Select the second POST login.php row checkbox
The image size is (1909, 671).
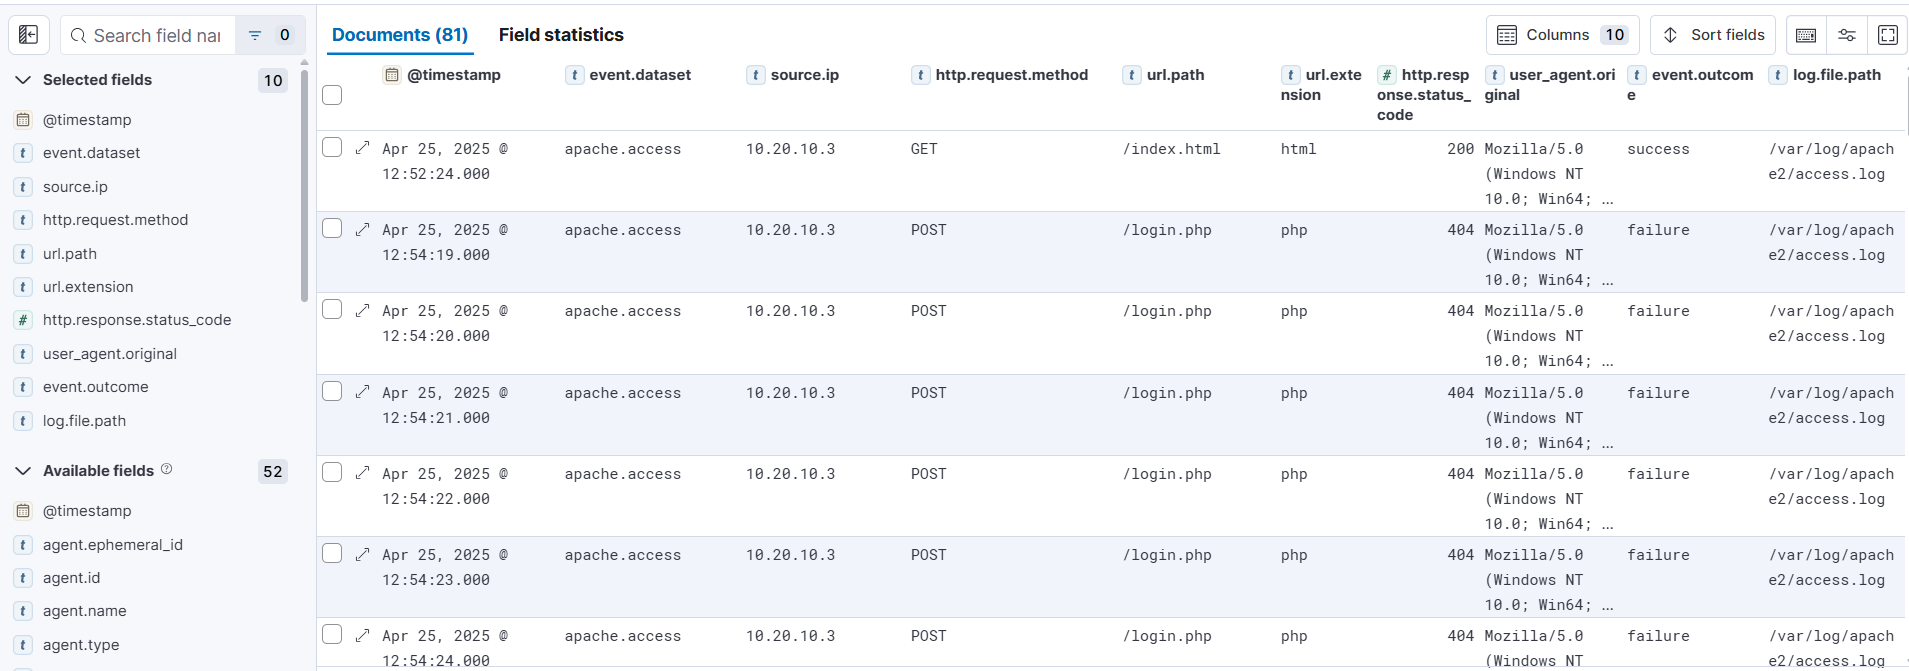[x=332, y=309]
